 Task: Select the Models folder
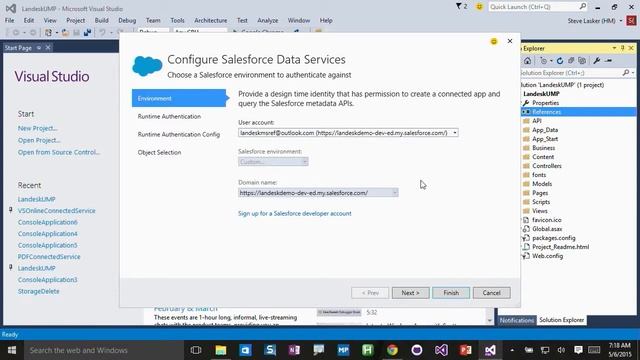tap(542, 184)
